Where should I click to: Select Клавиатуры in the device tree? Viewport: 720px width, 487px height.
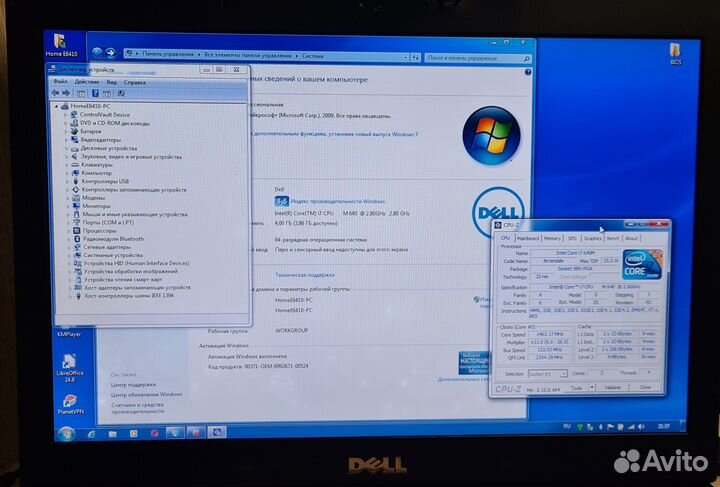coord(97,165)
